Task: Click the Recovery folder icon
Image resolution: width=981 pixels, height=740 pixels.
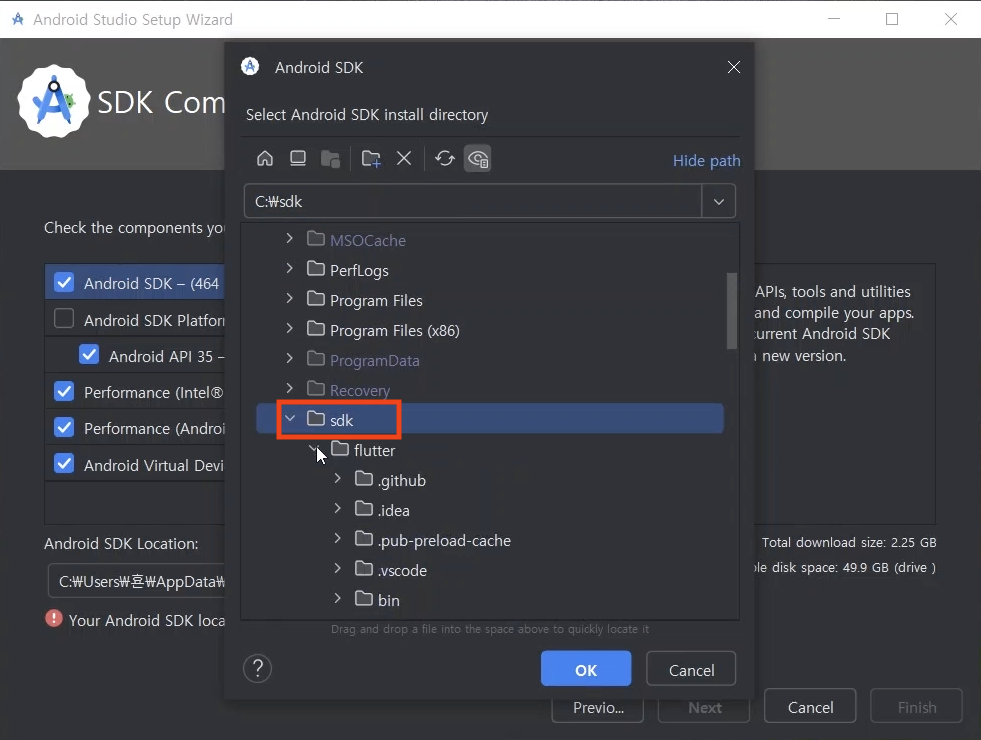Action: tap(316, 389)
